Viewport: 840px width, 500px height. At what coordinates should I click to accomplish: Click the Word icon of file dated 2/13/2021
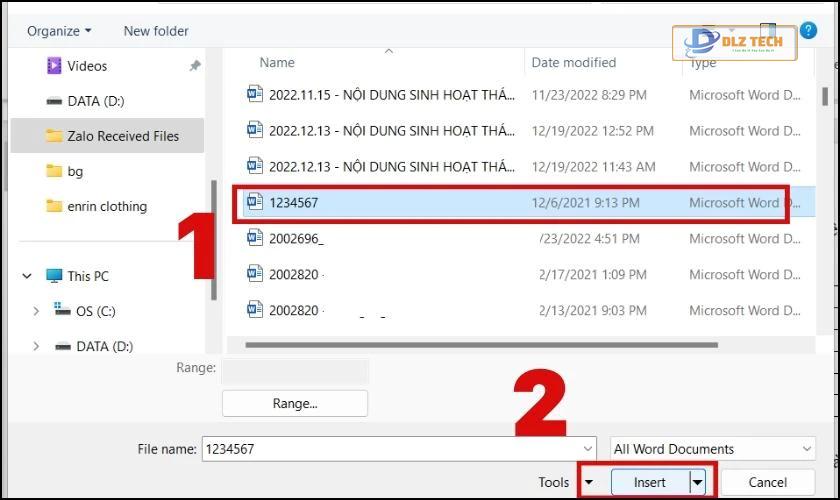[x=254, y=309]
